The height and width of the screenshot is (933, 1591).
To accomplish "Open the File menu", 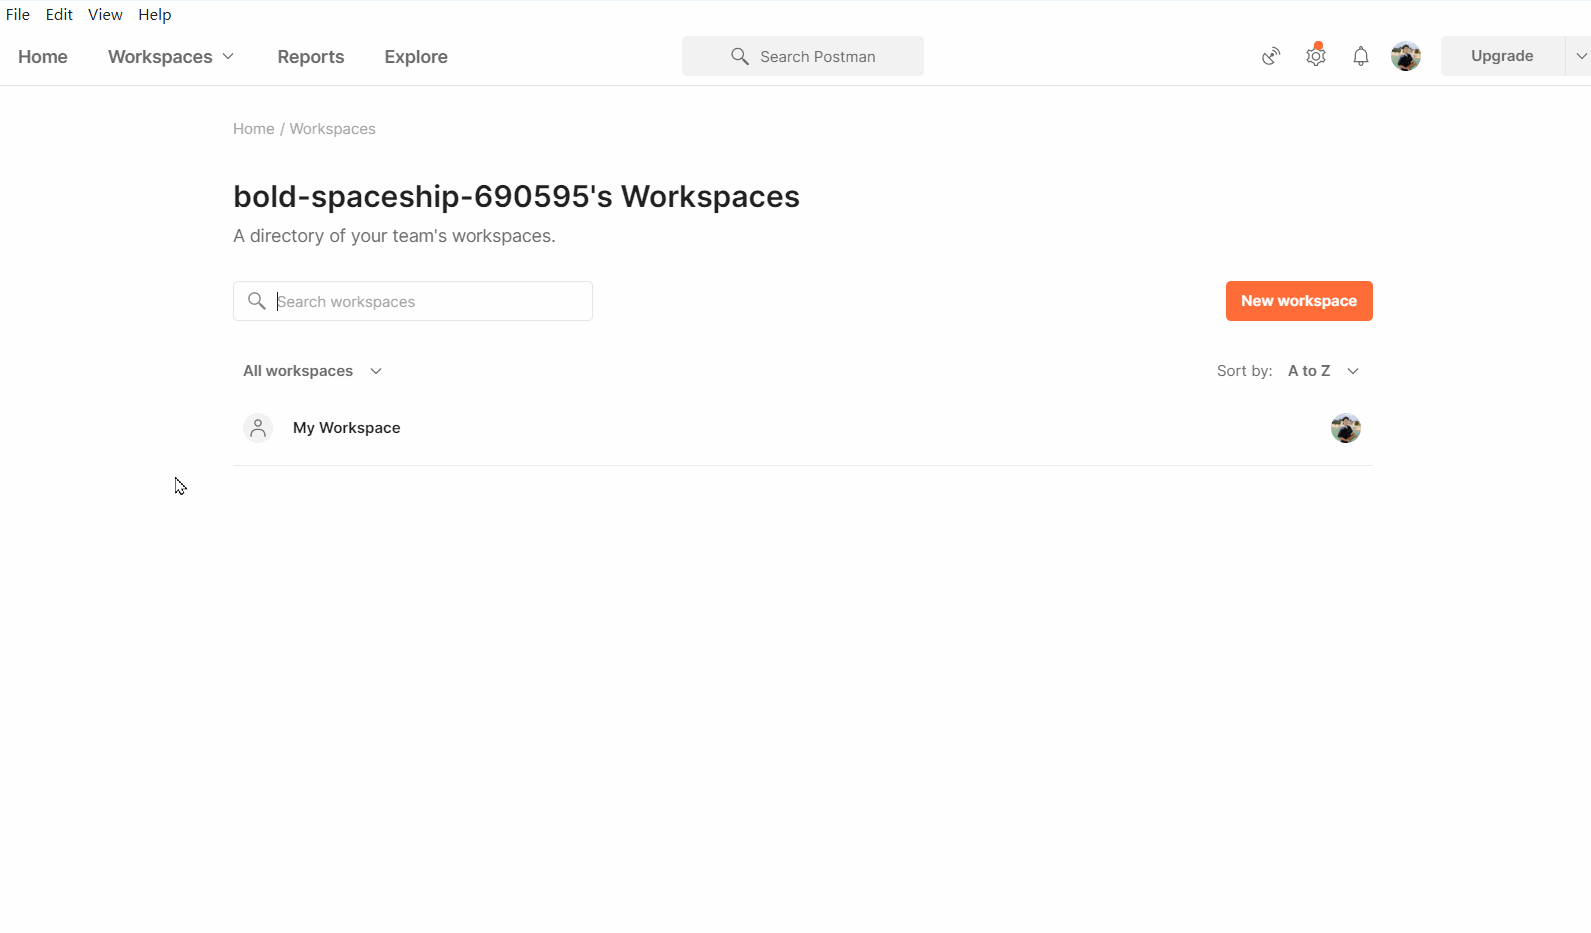I will coord(18,15).
